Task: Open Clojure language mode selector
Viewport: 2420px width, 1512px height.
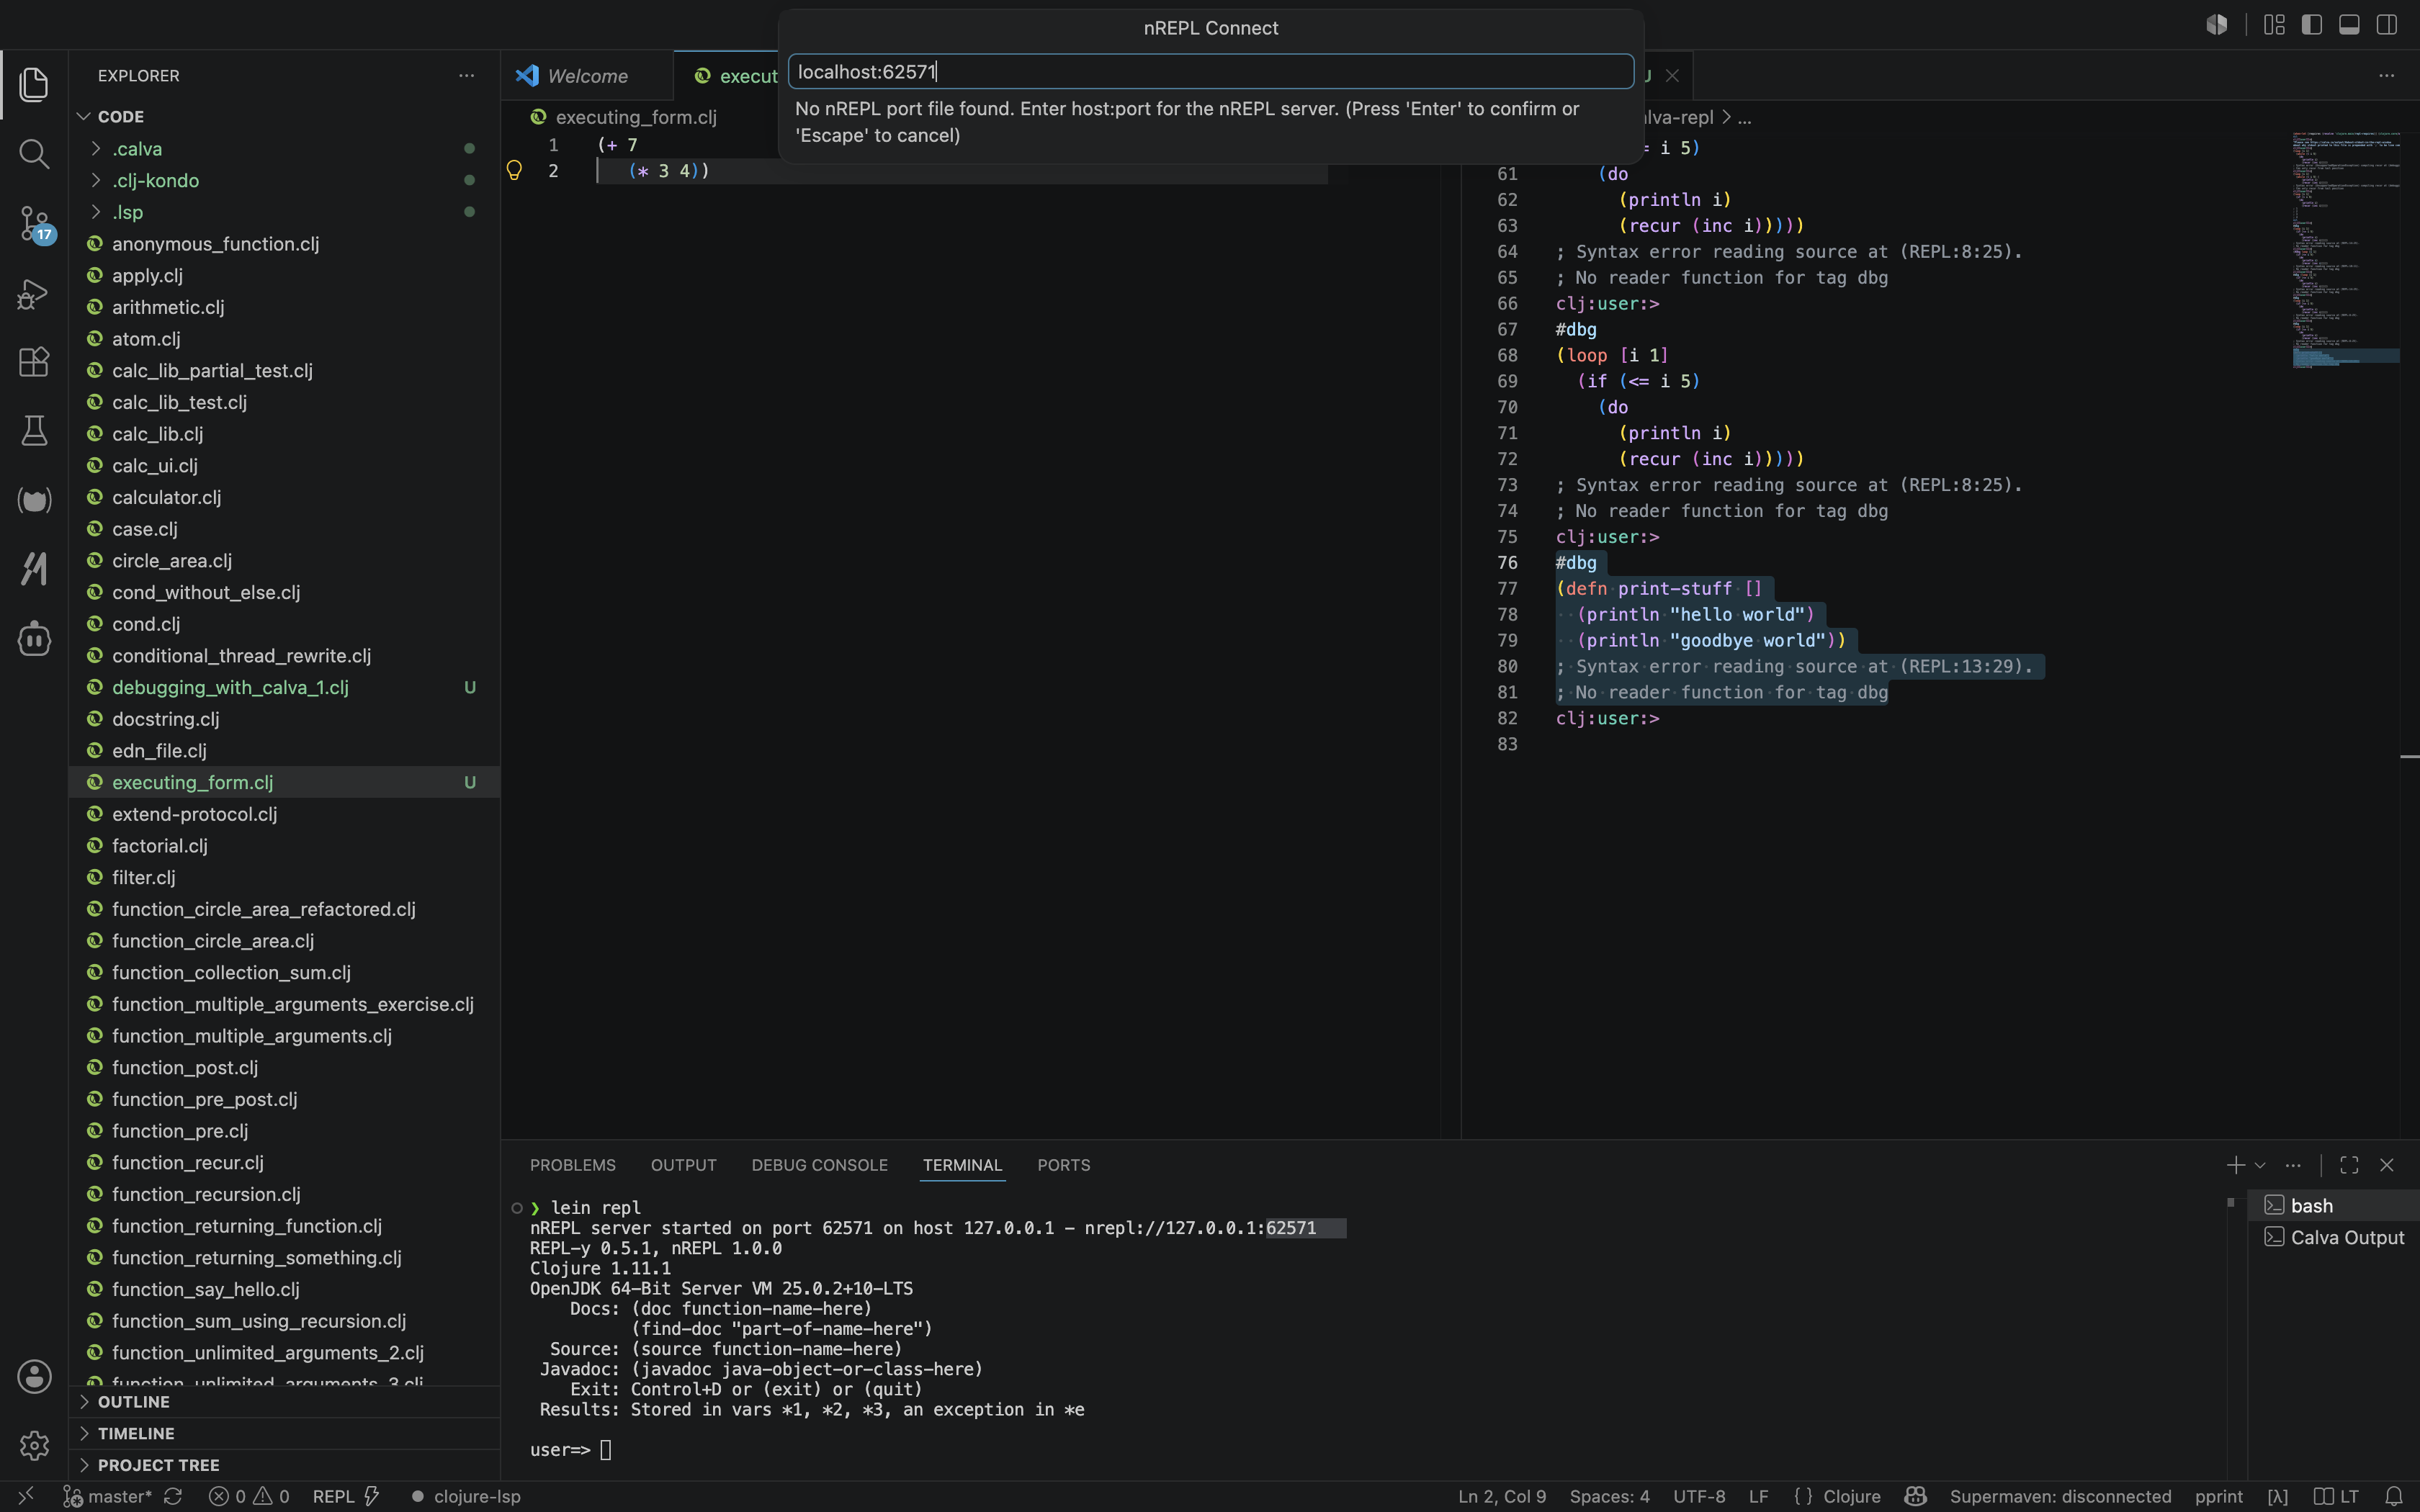Action: click(1851, 1497)
